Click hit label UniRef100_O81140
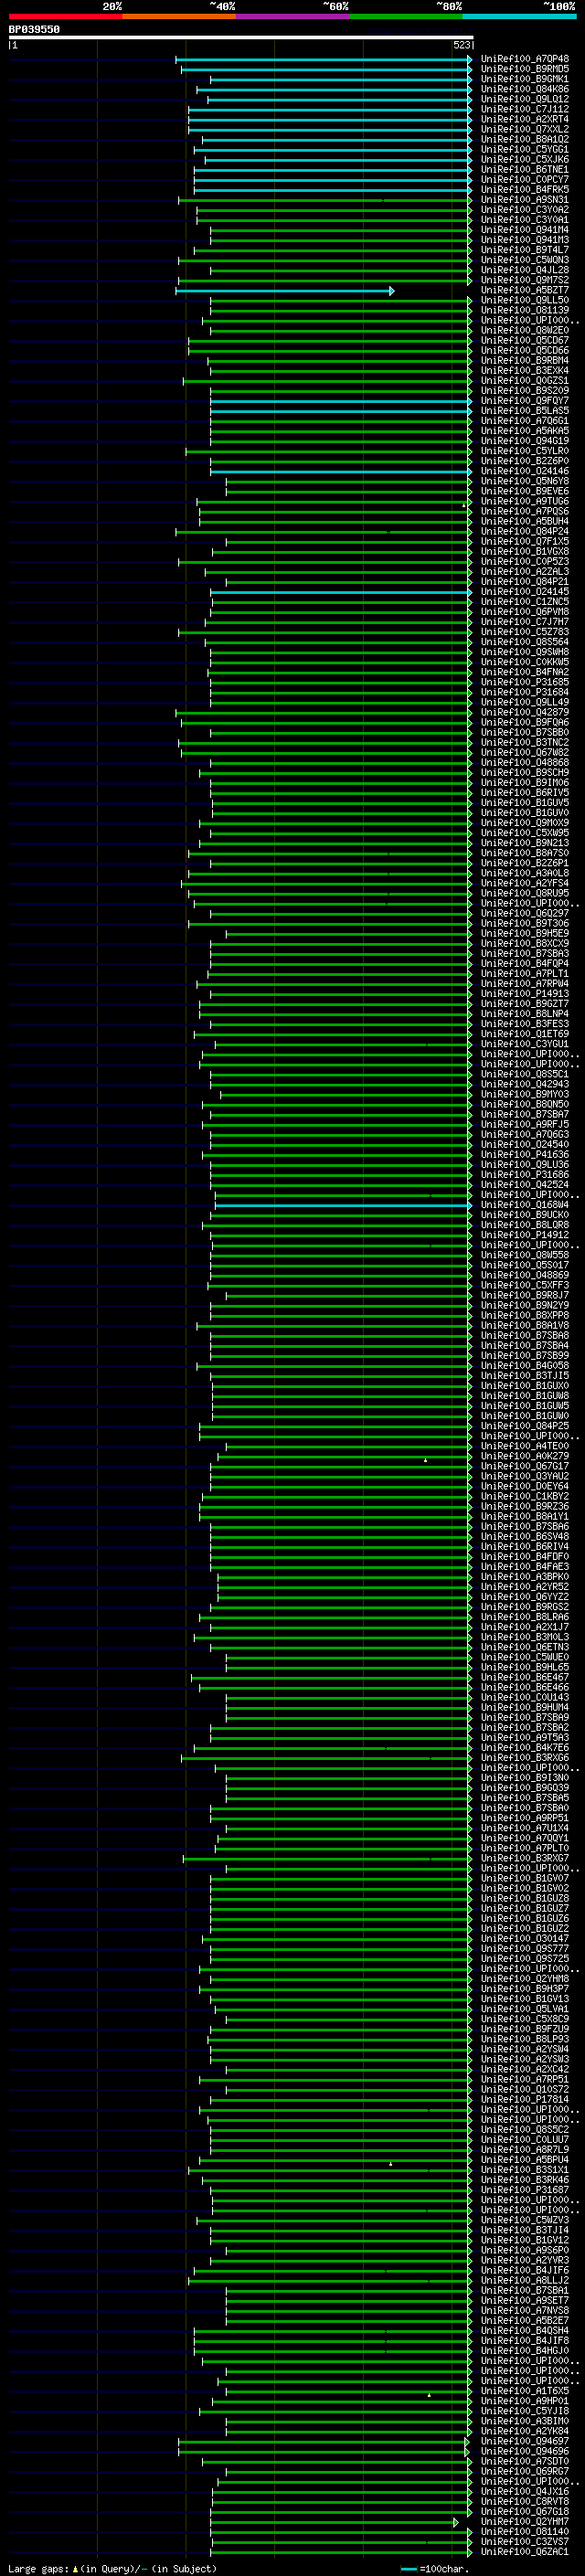 (x=525, y=2531)
